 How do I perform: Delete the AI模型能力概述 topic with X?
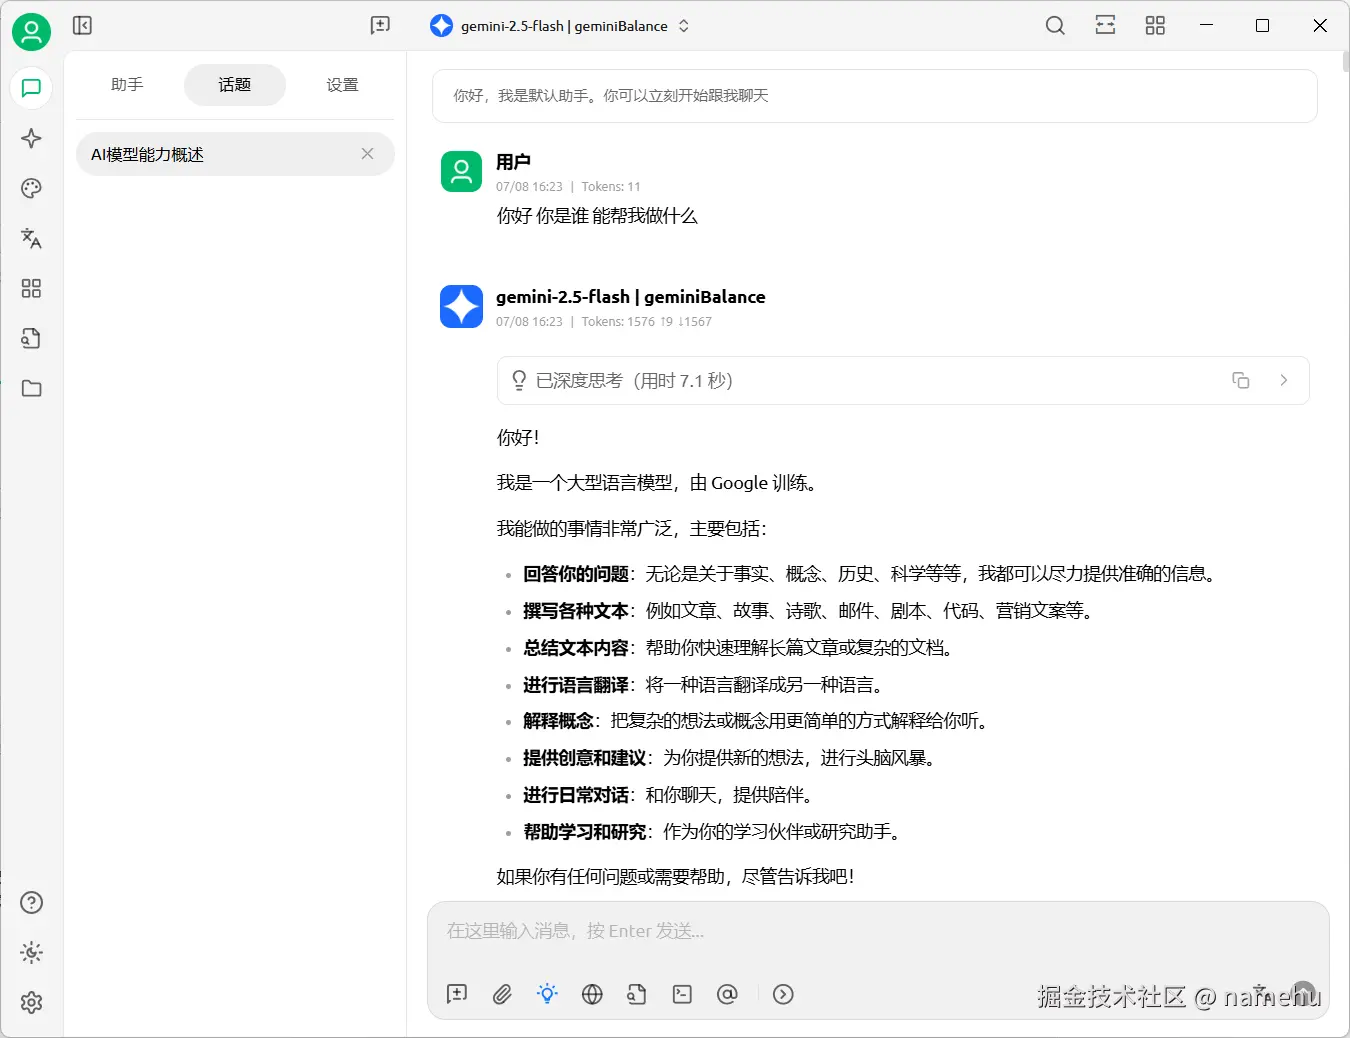[x=367, y=153]
